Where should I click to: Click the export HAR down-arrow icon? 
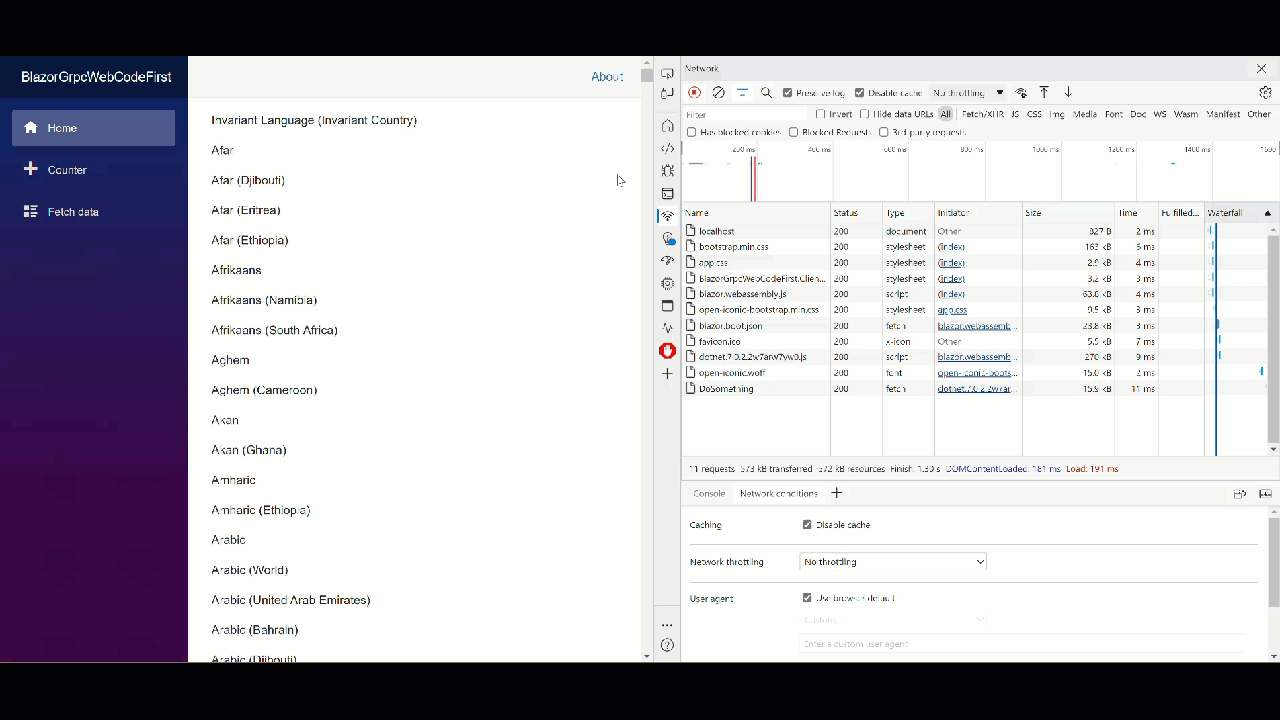click(x=1068, y=92)
